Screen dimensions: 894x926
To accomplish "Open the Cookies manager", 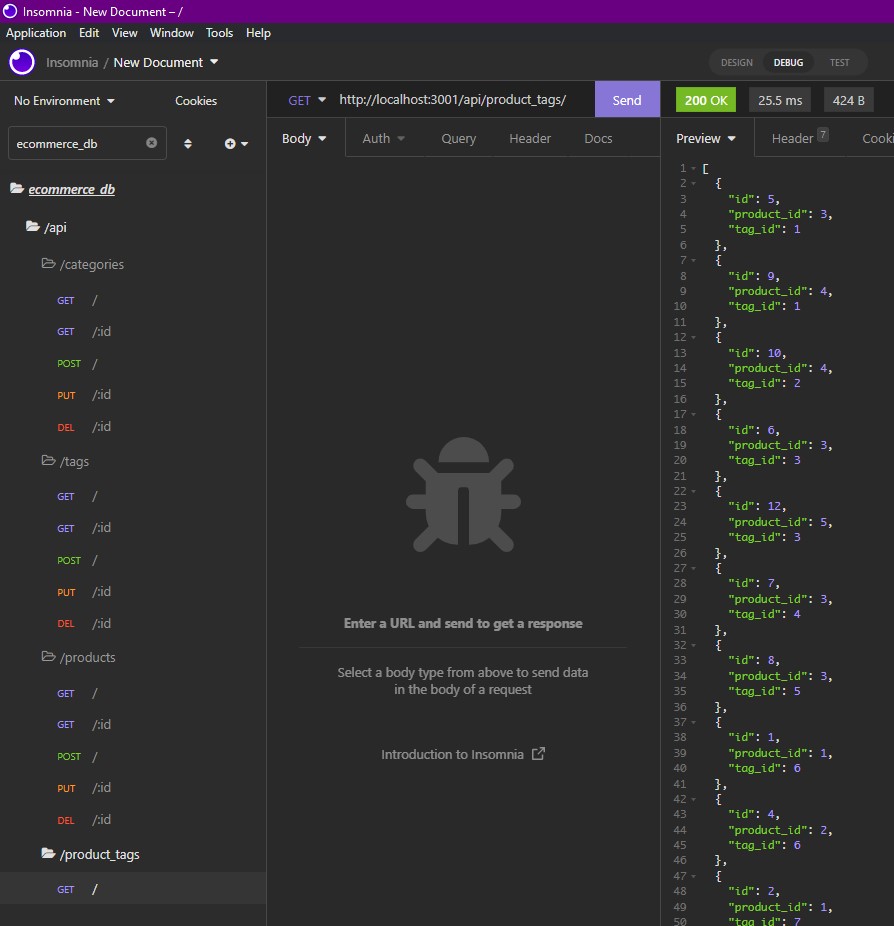I will click(x=196, y=101).
